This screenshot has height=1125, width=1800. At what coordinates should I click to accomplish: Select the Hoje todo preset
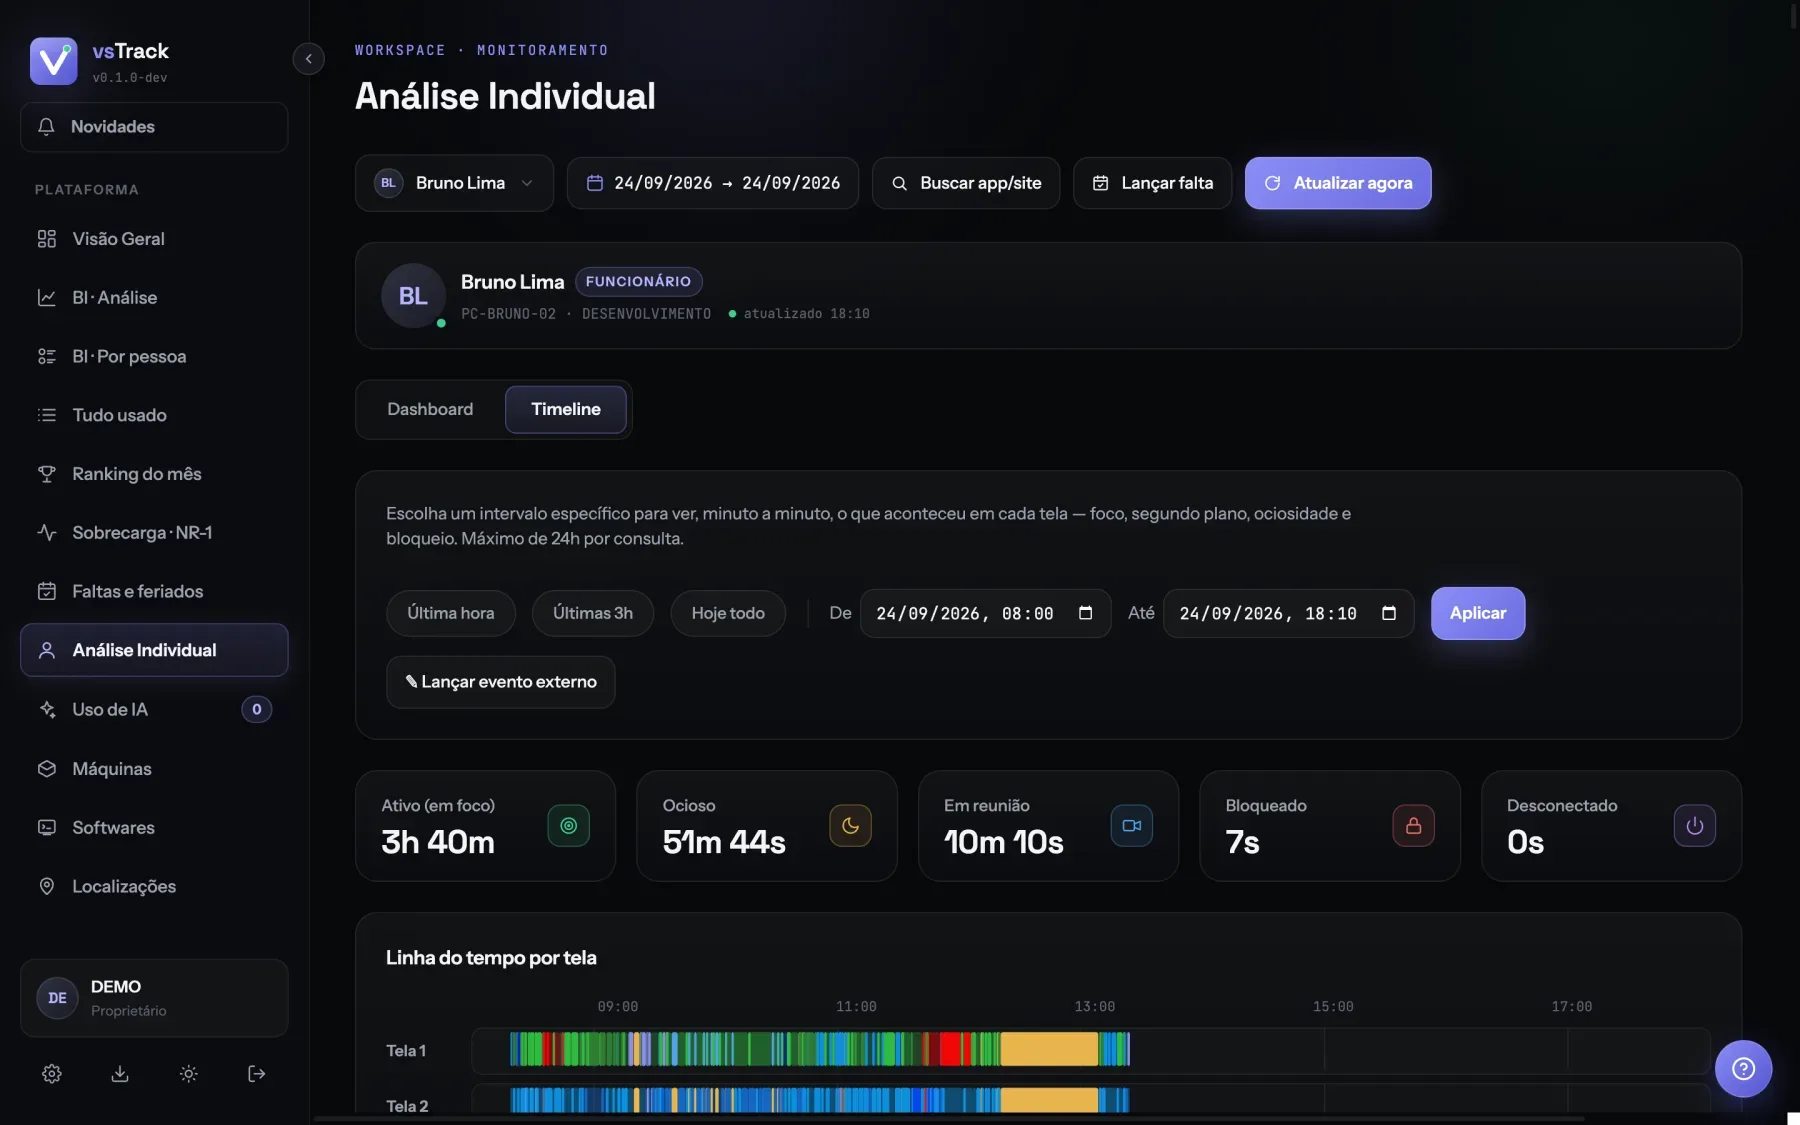728,613
